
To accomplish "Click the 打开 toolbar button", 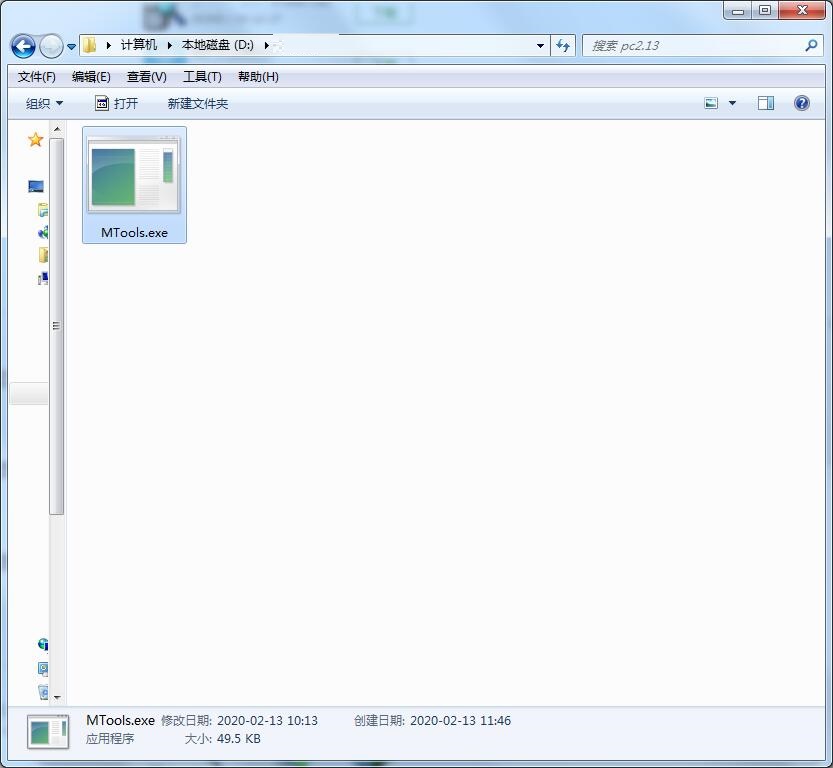I will point(117,104).
